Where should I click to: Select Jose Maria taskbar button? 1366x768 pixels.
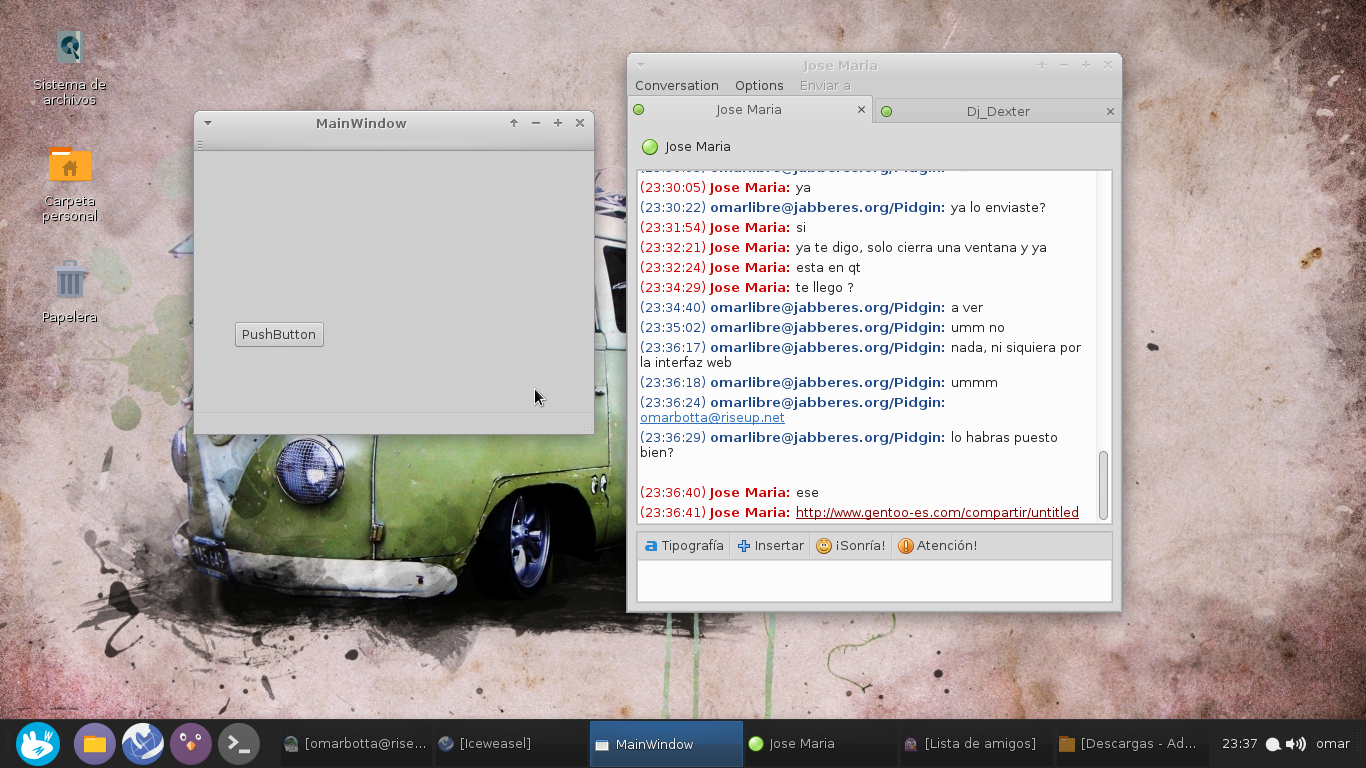820,744
